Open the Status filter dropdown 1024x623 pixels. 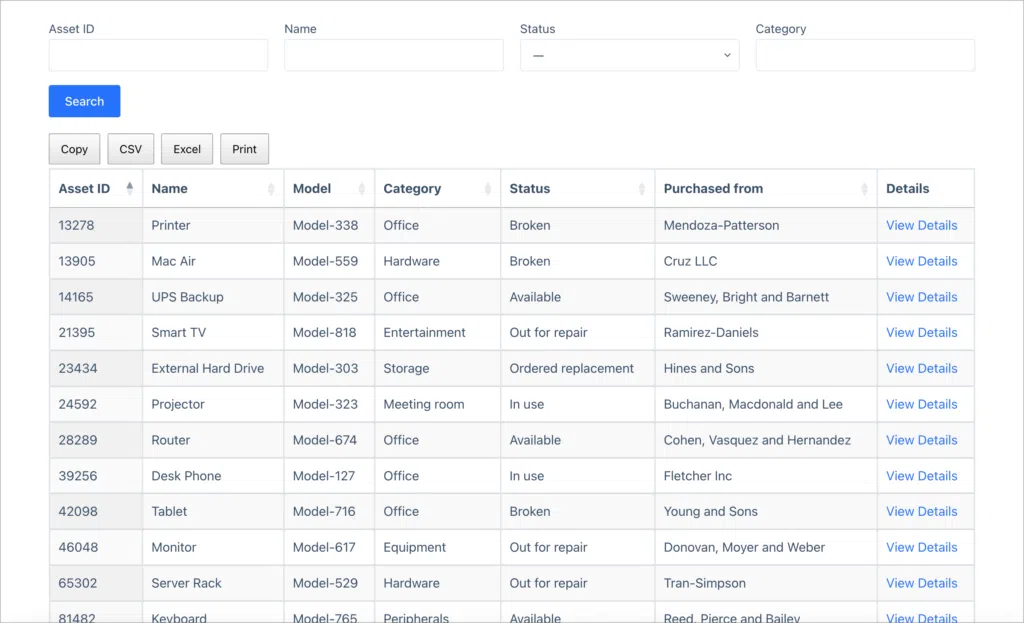coord(629,56)
